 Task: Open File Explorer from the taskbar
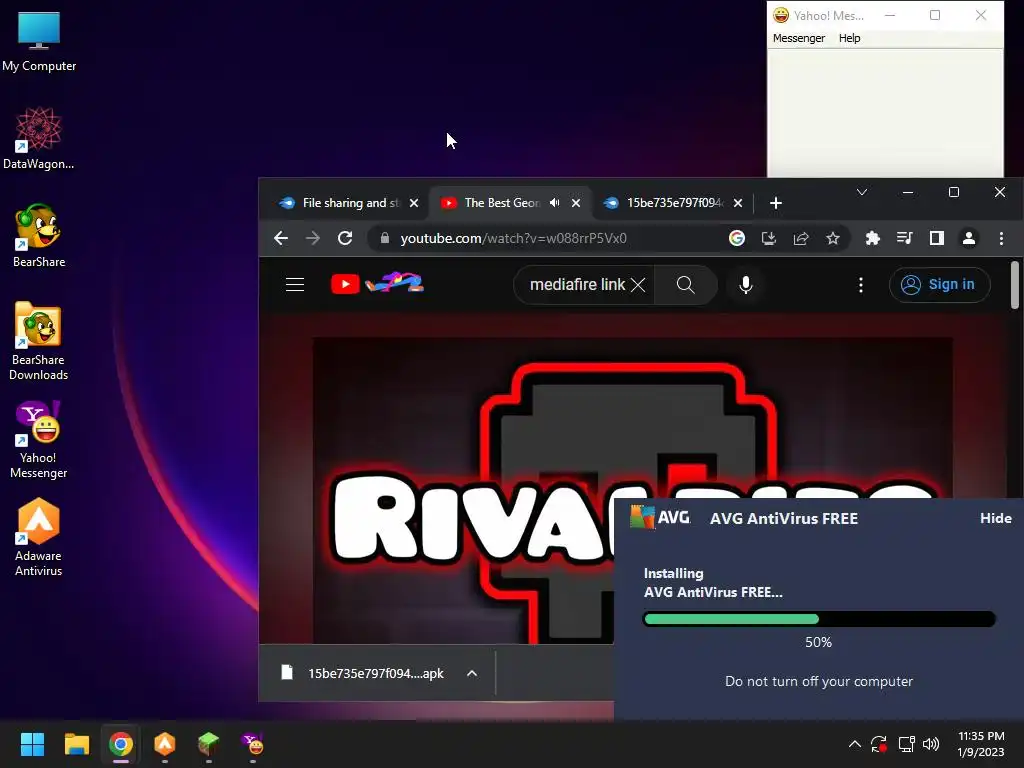(76, 744)
